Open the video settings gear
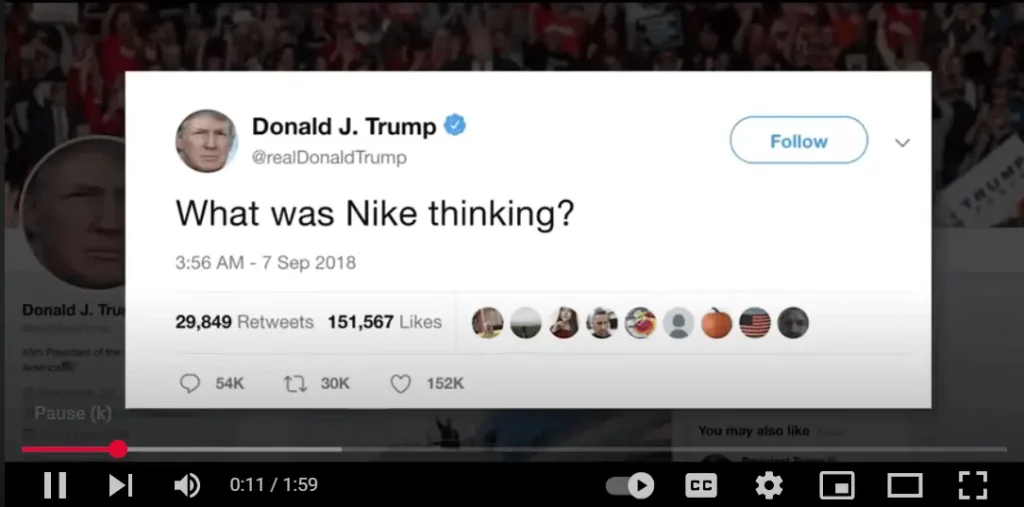This screenshot has height=507, width=1024. click(x=769, y=485)
